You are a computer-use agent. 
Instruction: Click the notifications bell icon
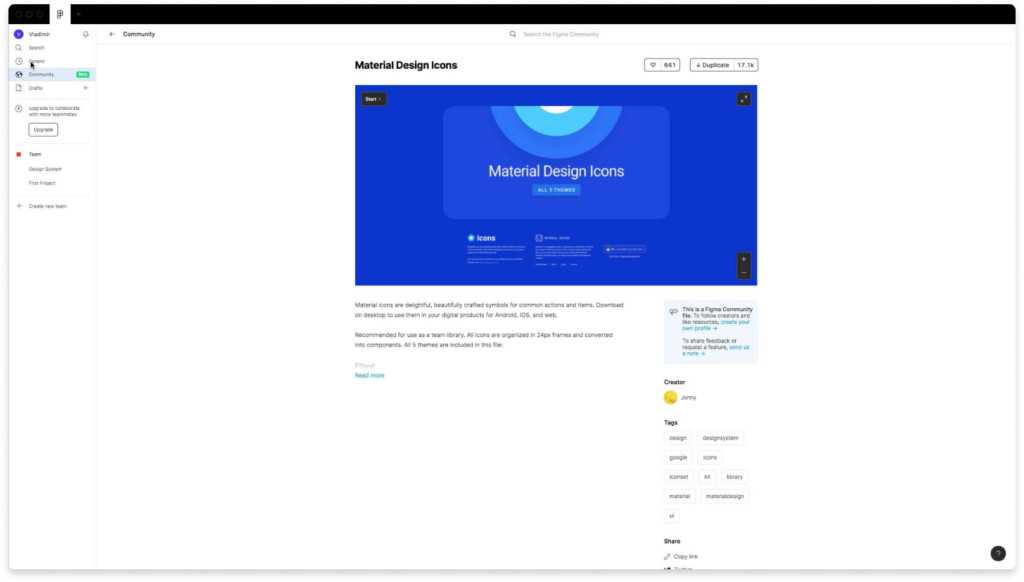(86, 34)
